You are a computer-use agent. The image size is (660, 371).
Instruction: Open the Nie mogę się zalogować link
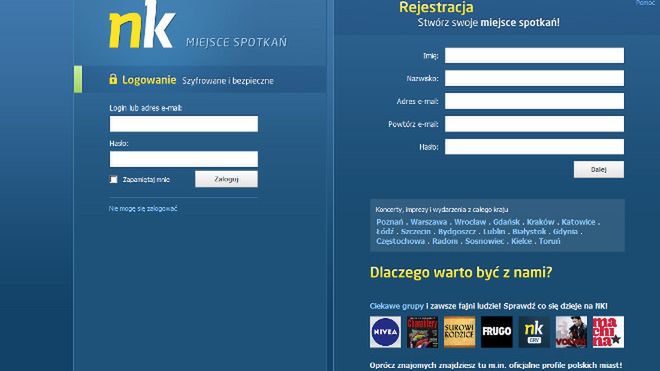tap(143, 208)
